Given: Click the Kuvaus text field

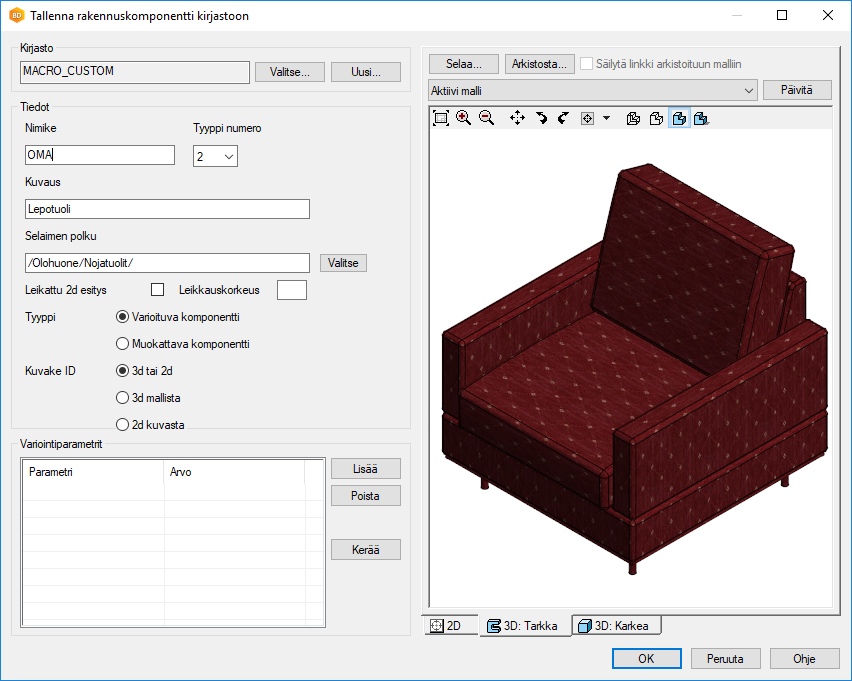Looking at the screenshot, I should pyautogui.click(x=167, y=209).
